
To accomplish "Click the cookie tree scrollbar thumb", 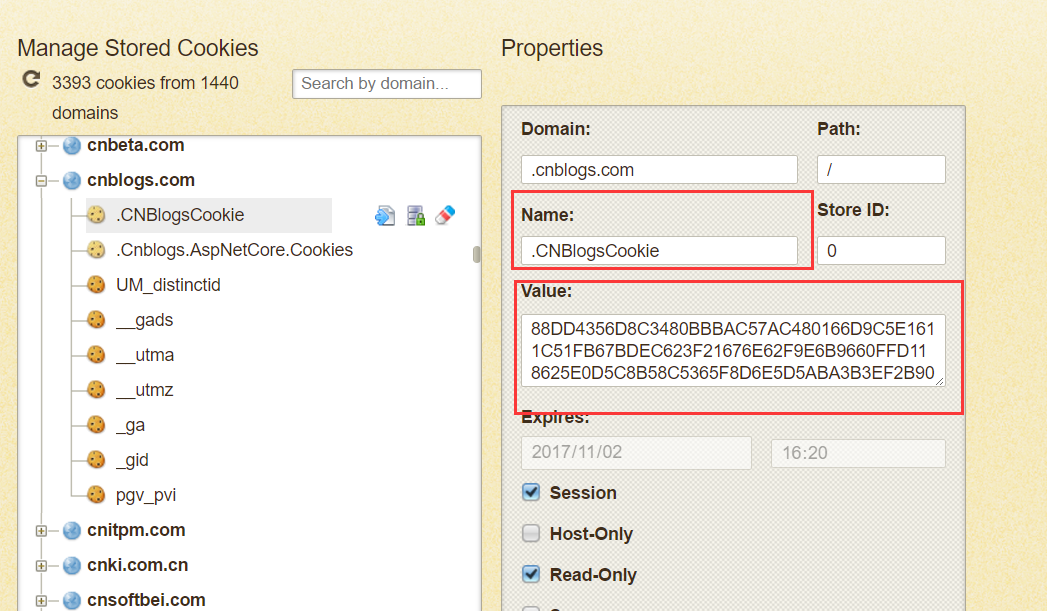I will point(476,254).
